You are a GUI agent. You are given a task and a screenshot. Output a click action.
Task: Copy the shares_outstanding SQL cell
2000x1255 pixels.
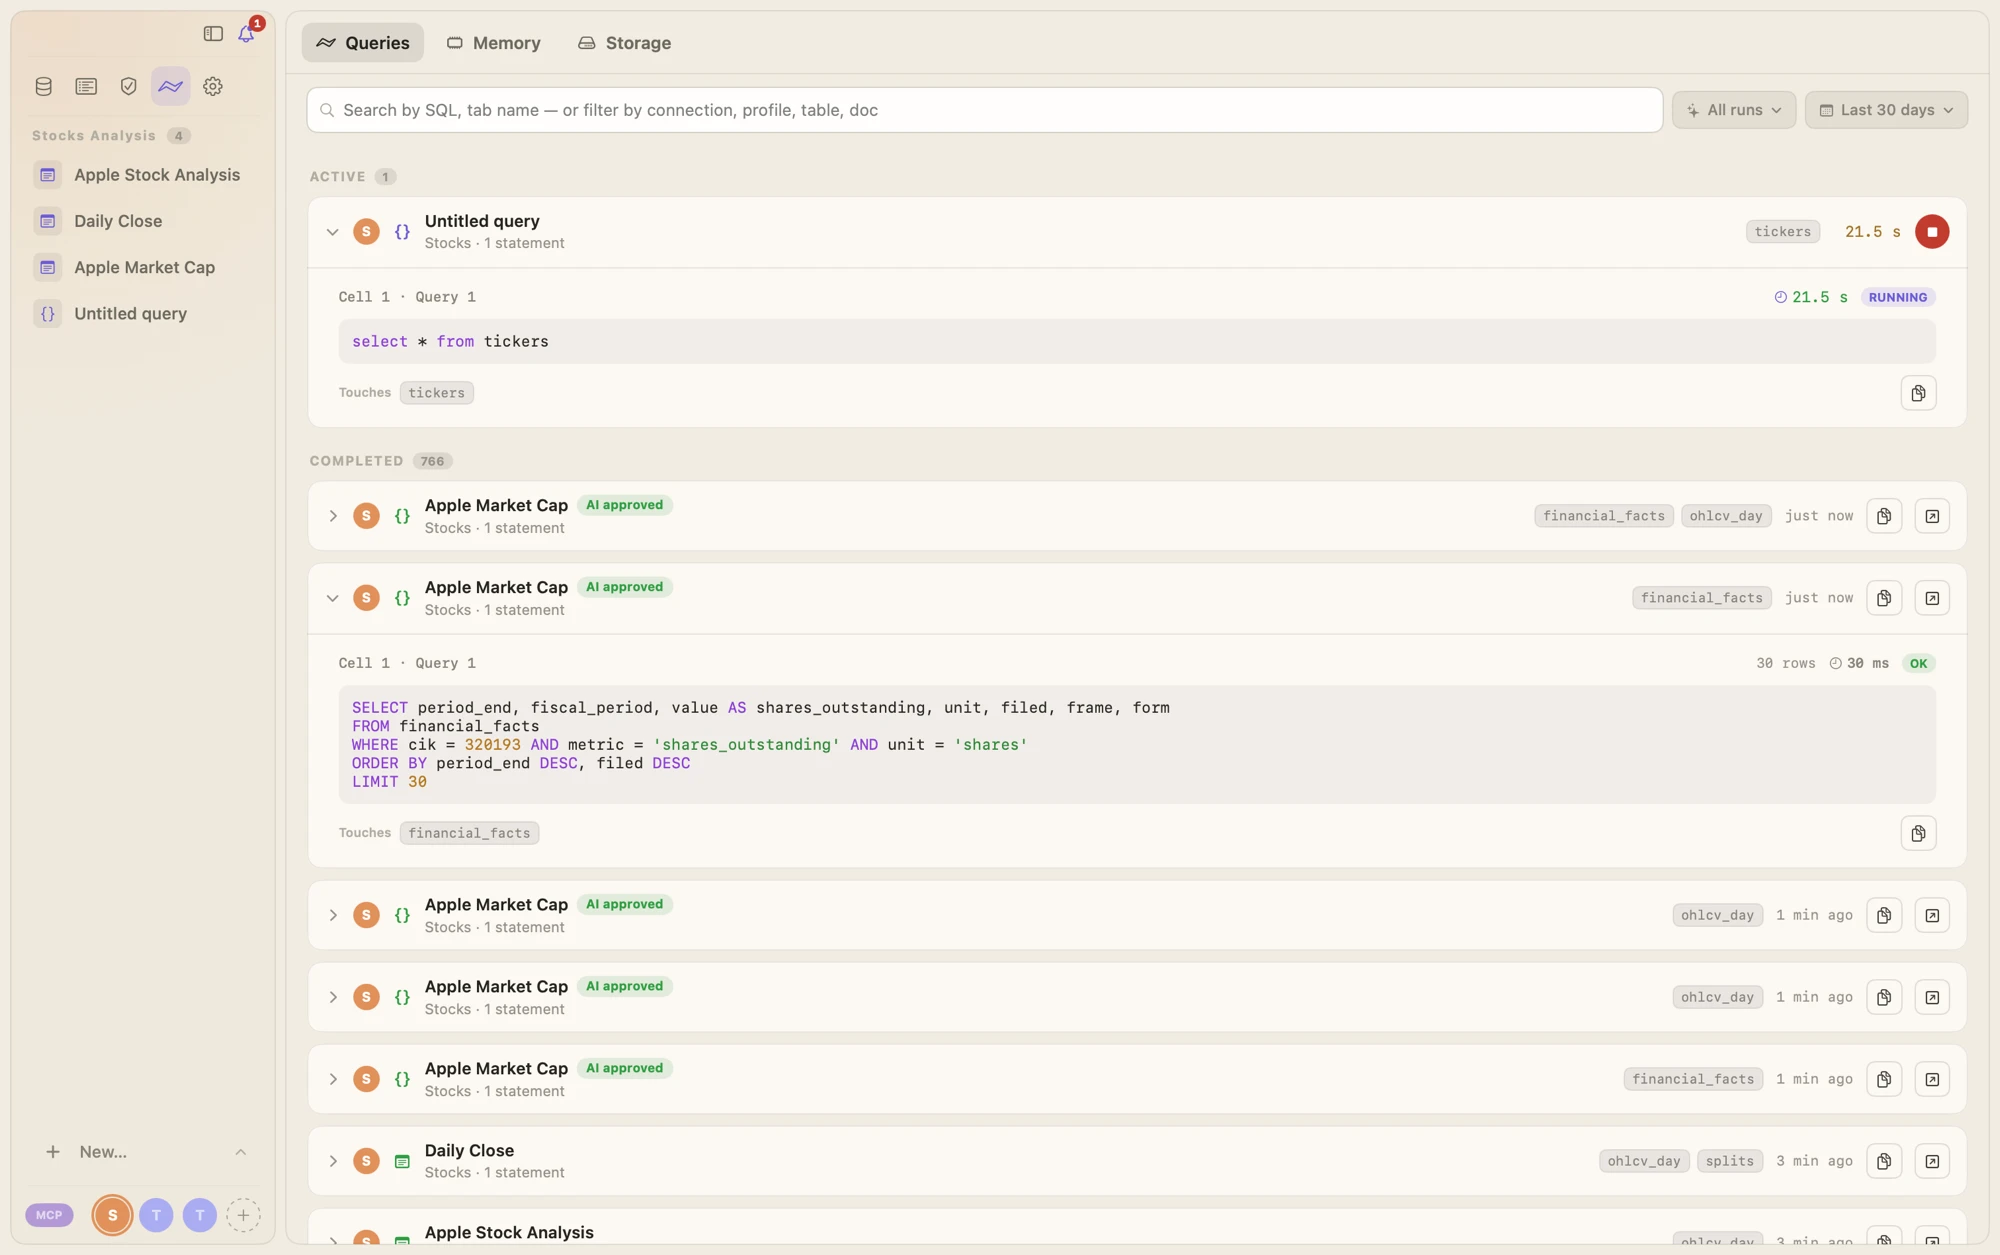1918,833
